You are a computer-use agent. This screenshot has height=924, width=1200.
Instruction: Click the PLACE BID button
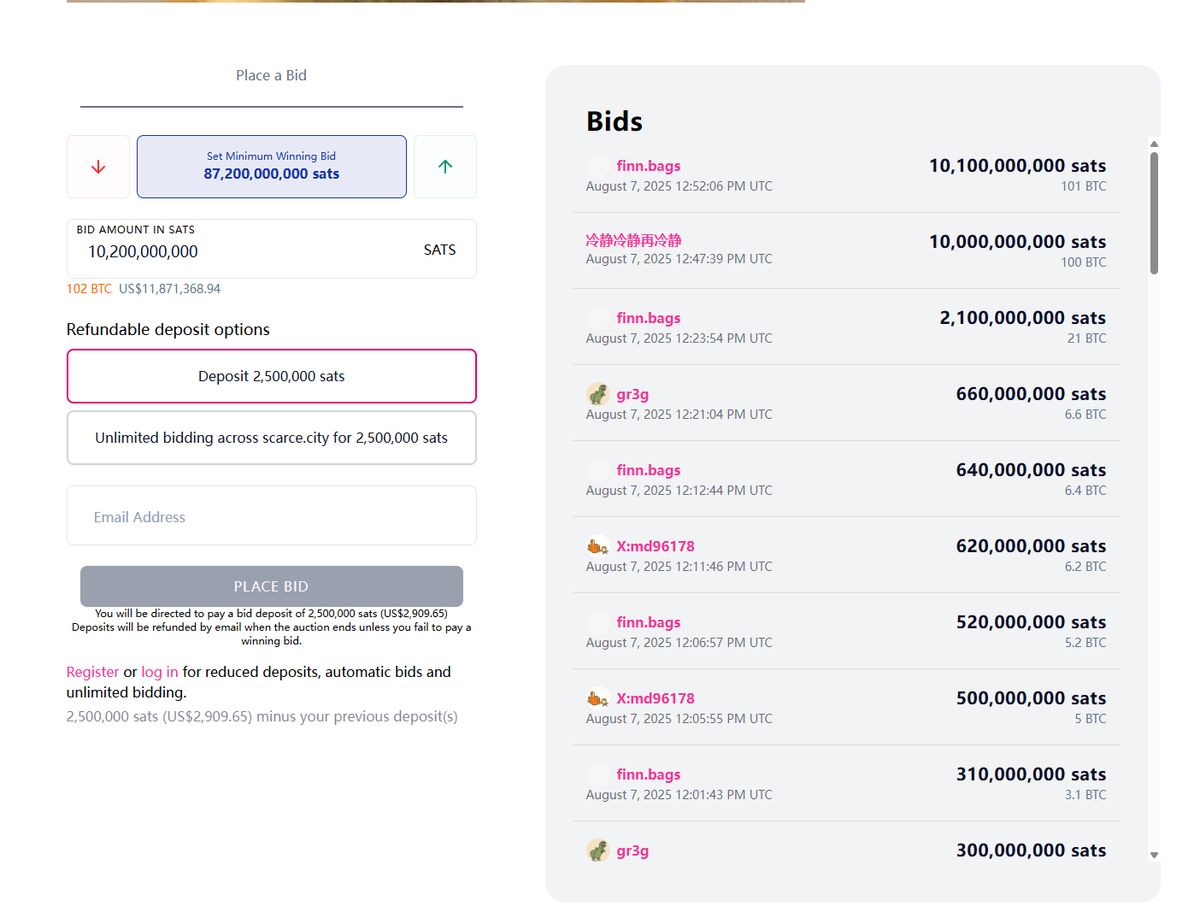pyautogui.click(x=271, y=586)
